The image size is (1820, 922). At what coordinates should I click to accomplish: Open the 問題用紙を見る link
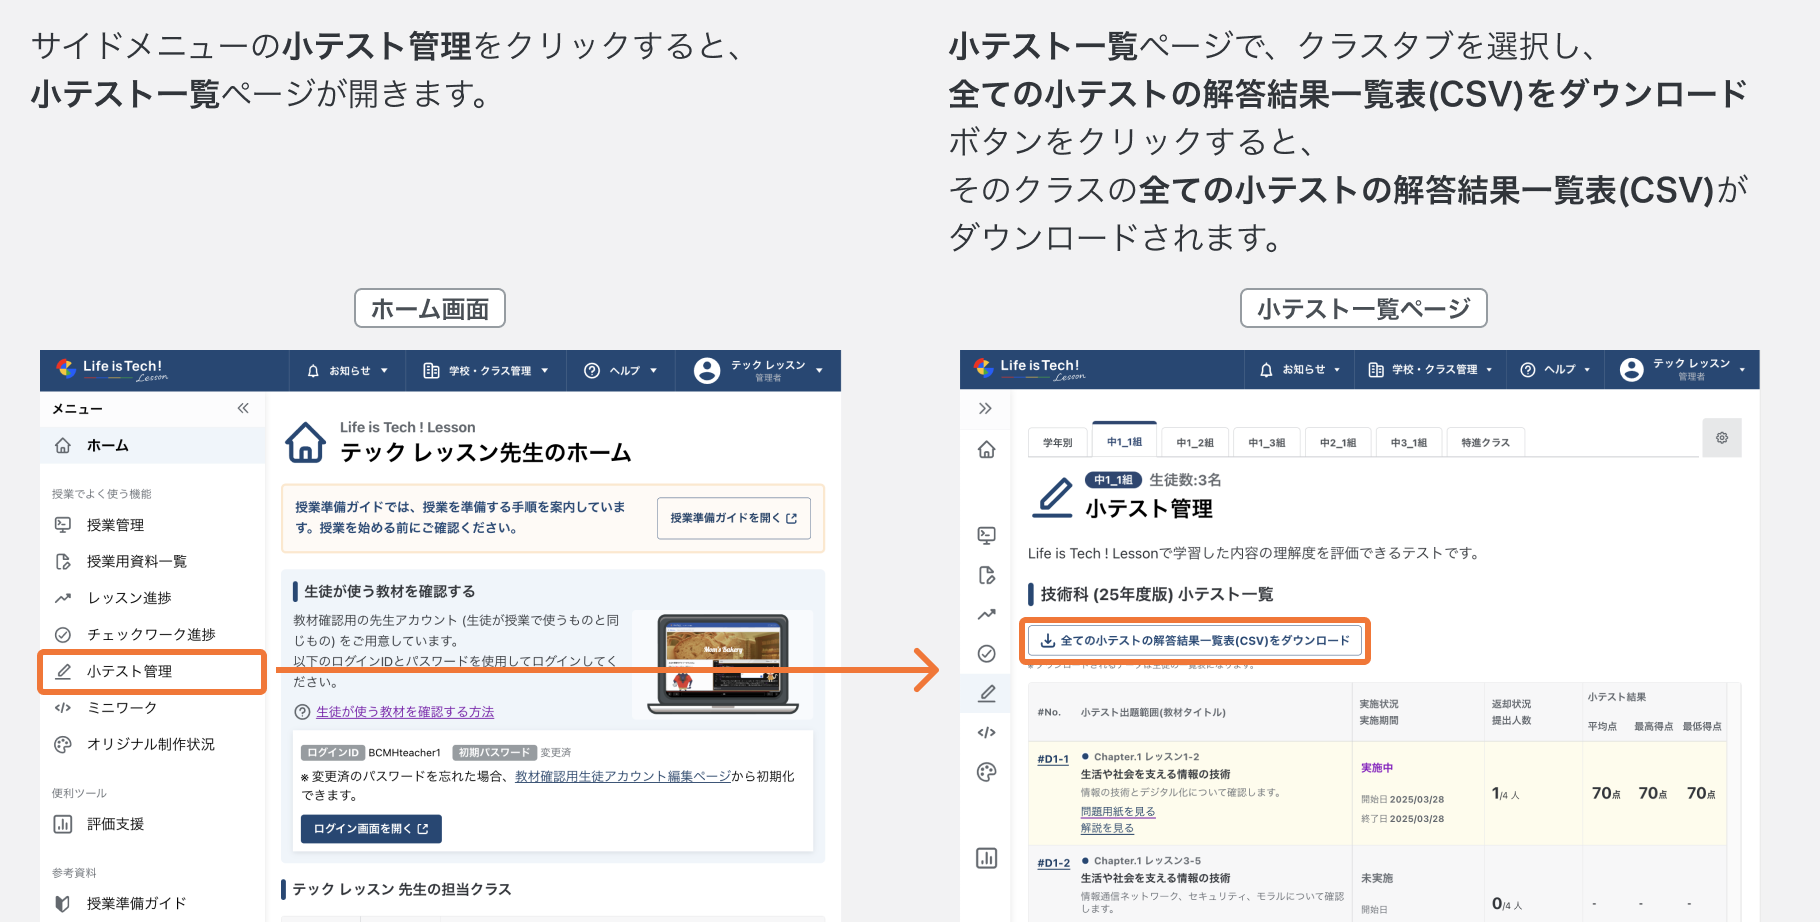point(1119,811)
